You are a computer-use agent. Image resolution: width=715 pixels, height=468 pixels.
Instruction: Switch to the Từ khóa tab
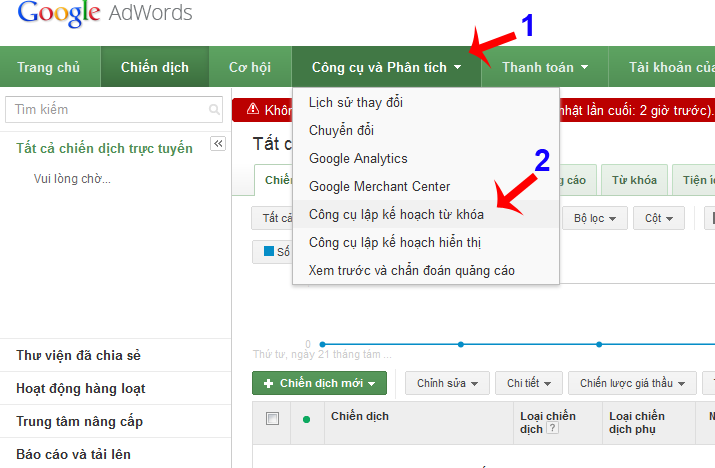634,180
